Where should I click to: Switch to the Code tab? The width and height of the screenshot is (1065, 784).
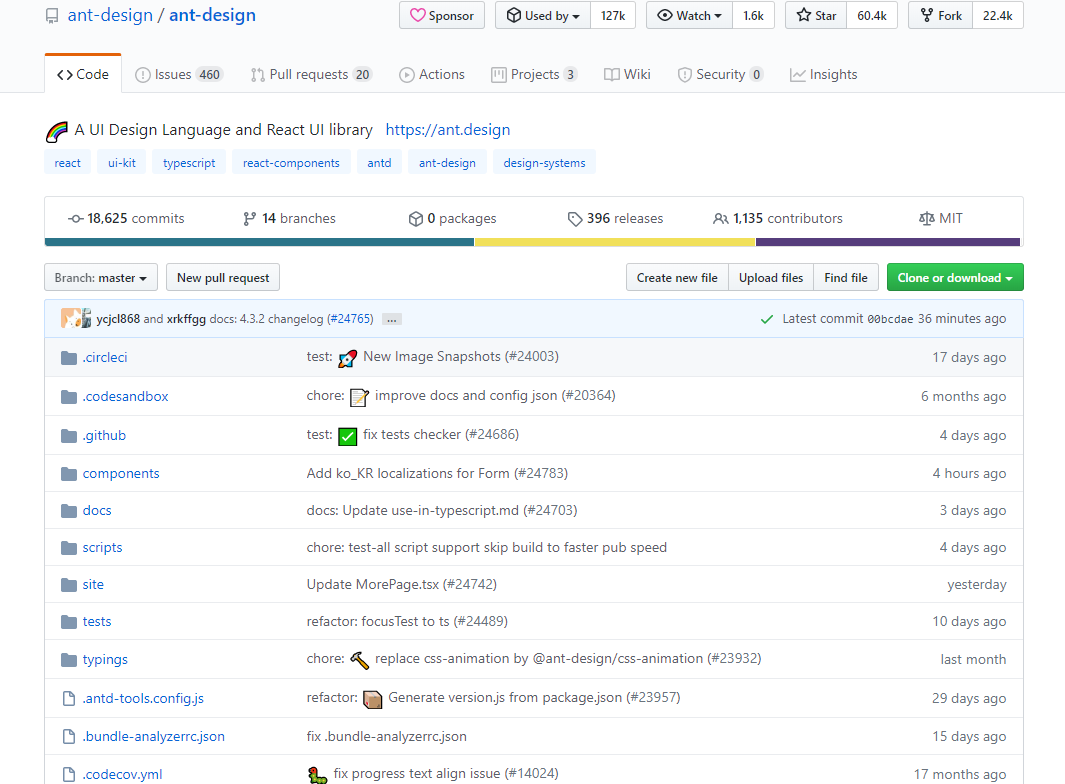pos(83,74)
